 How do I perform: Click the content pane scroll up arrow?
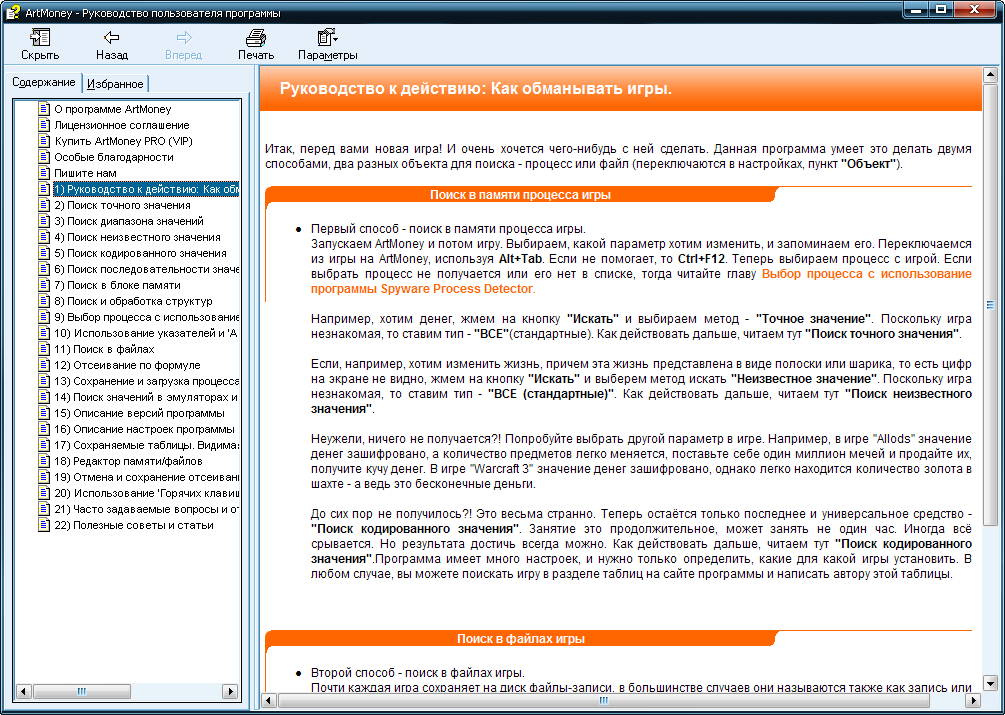pyautogui.click(x=990, y=74)
